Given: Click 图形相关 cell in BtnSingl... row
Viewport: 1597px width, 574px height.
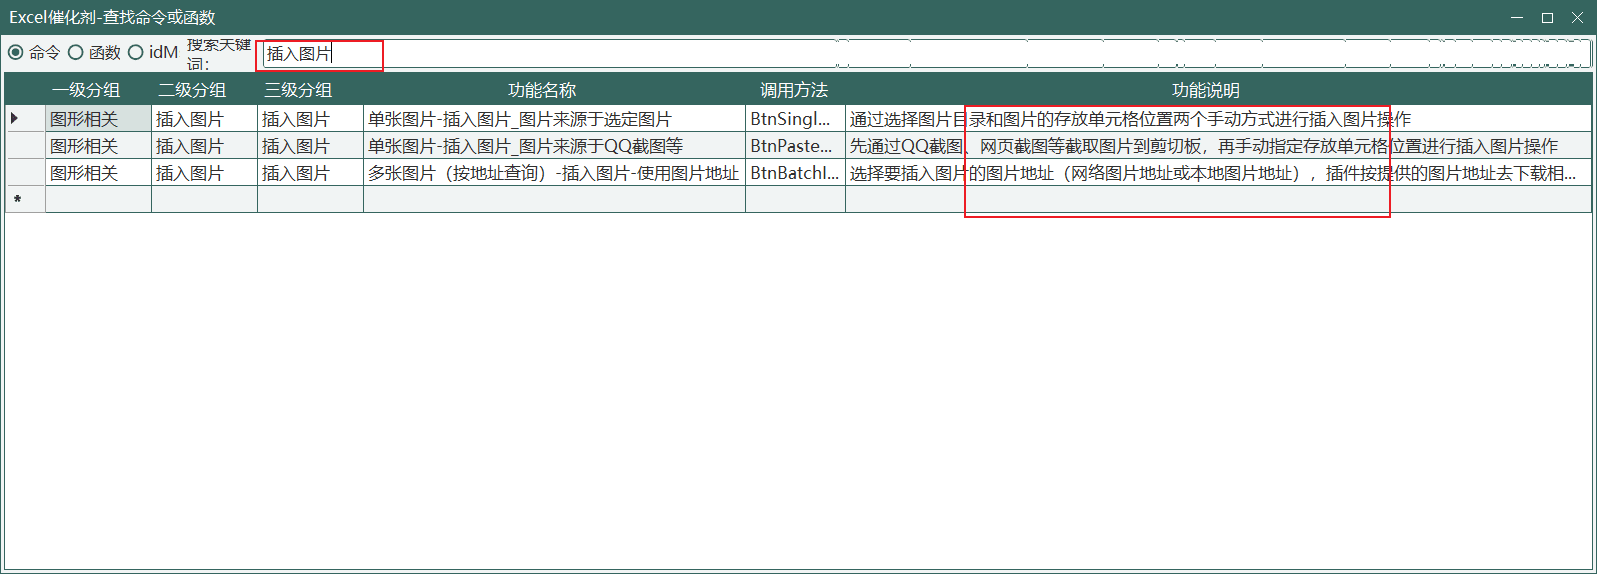Looking at the screenshot, I should coord(98,118).
